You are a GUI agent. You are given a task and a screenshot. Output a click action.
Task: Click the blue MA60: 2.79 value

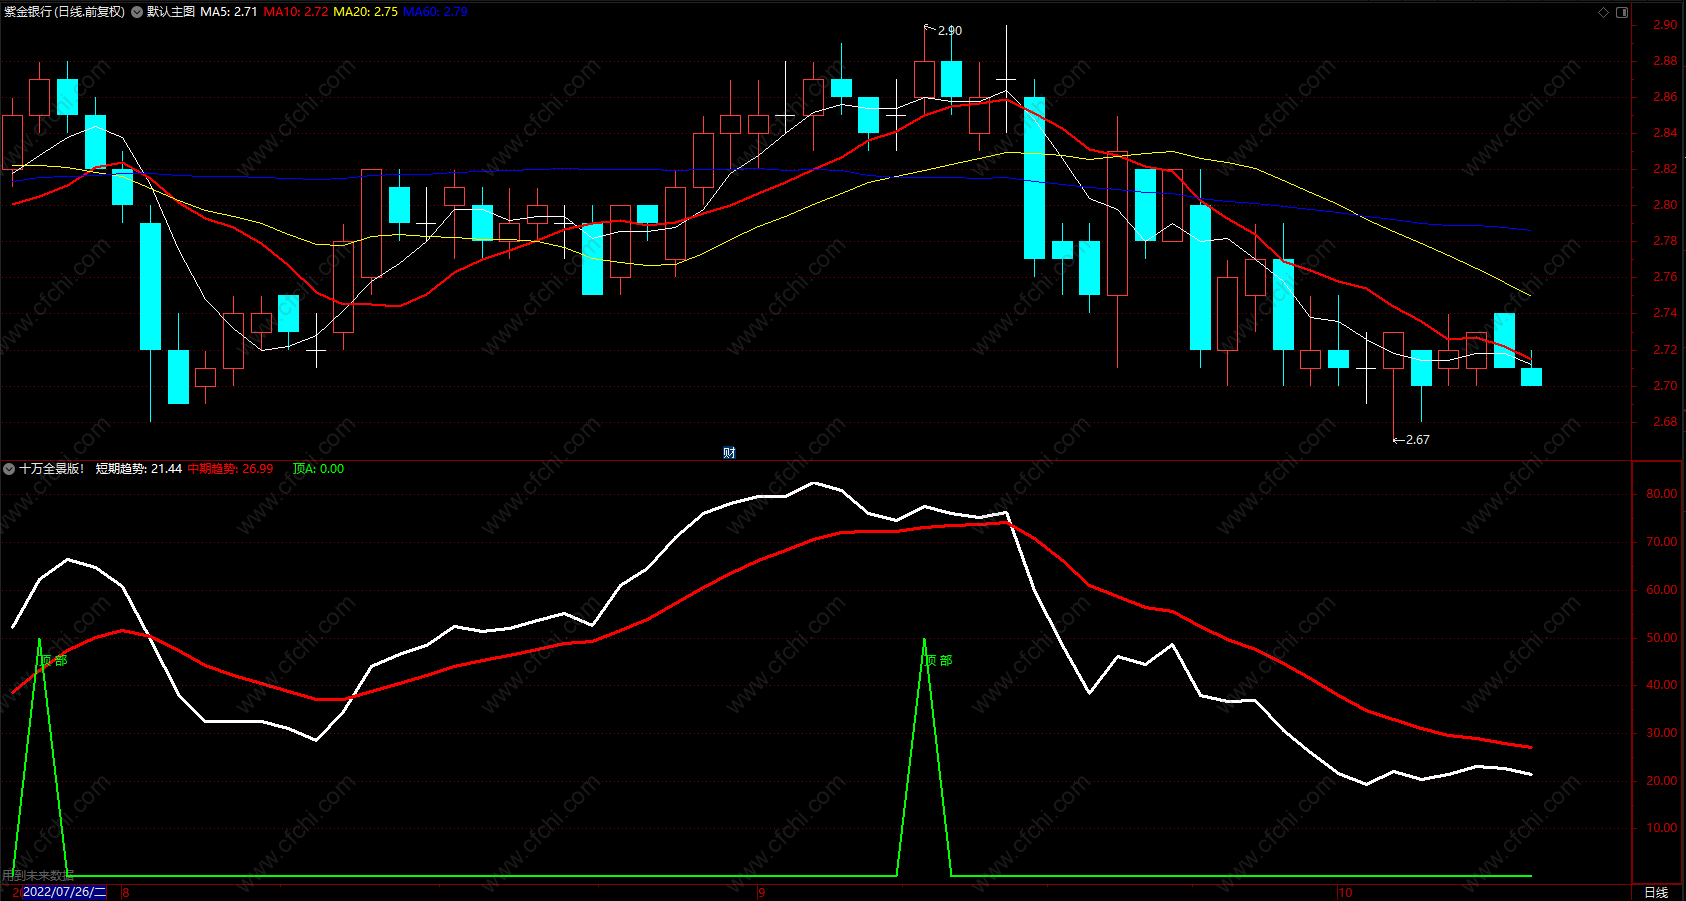435,12
